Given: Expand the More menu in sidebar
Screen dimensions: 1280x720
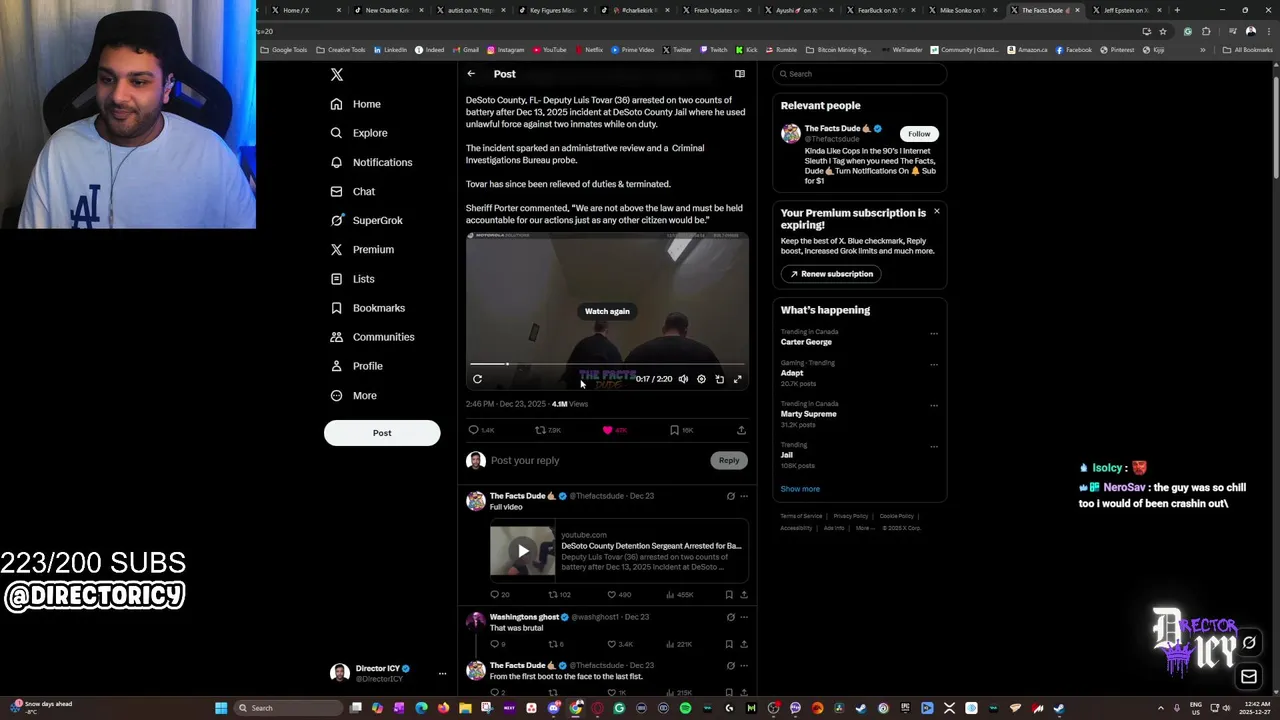Looking at the screenshot, I should click(353, 395).
